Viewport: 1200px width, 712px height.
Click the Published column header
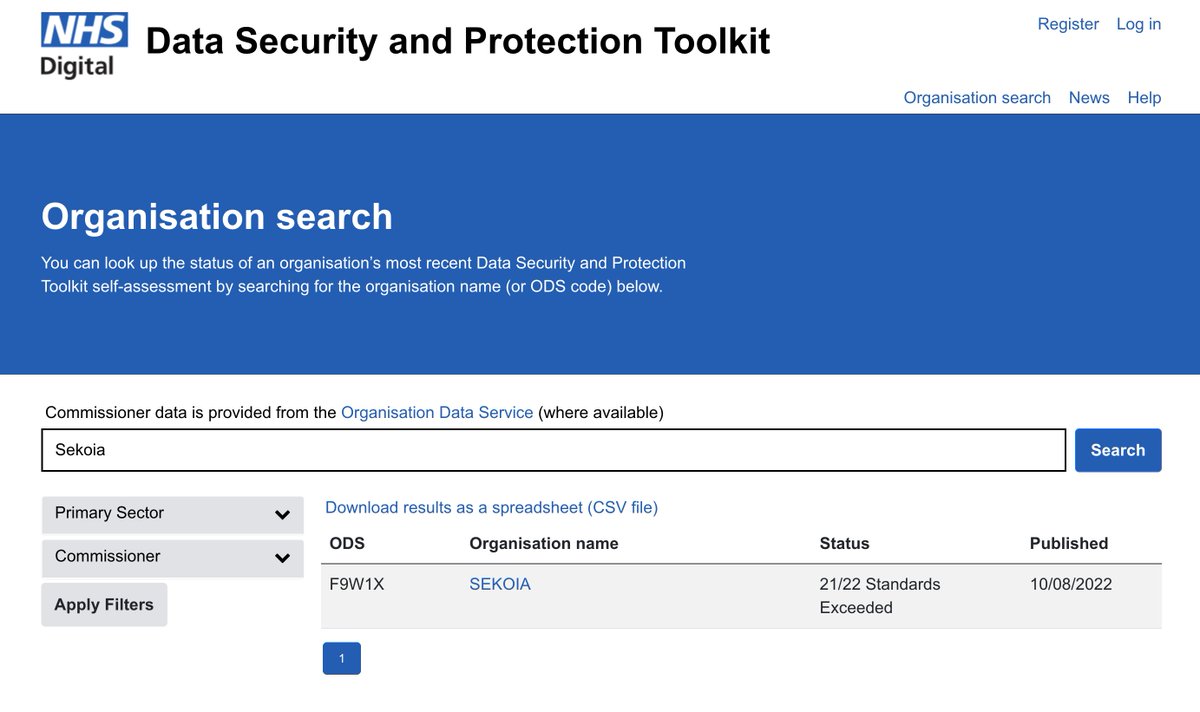tap(1069, 544)
